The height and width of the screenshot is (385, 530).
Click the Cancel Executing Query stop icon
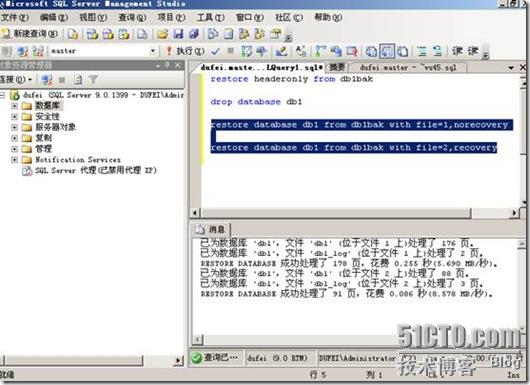click(x=231, y=51)
